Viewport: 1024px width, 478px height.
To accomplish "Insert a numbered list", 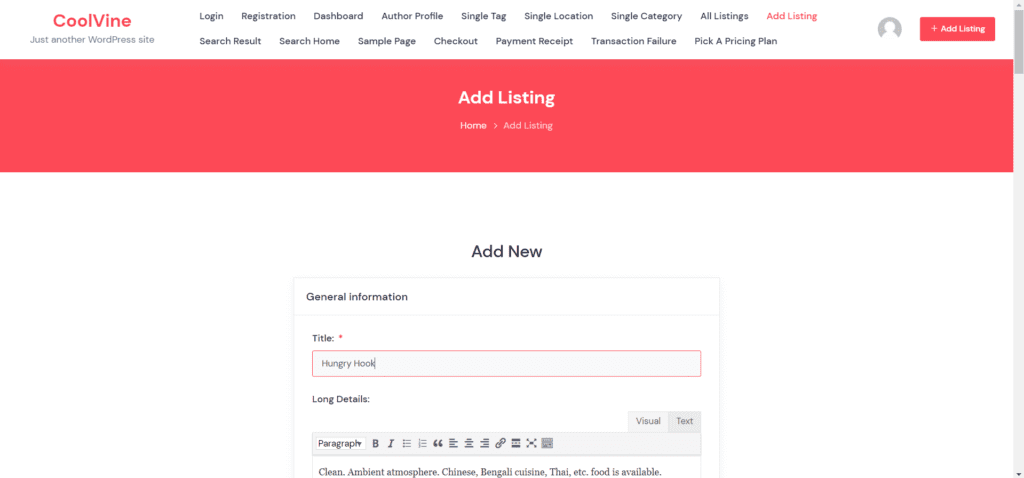I will (422, 443).
